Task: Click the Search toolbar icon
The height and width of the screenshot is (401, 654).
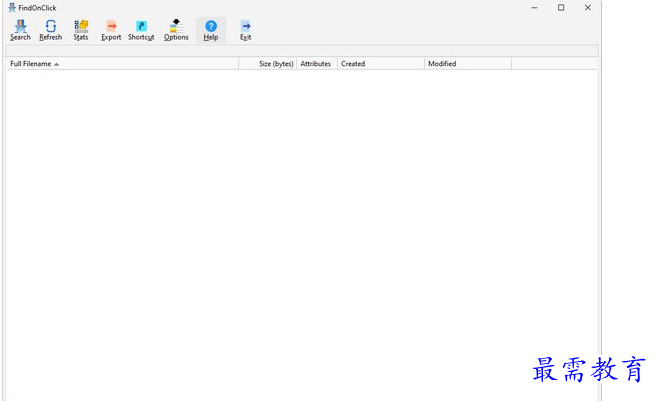Action: click(20, 30)
